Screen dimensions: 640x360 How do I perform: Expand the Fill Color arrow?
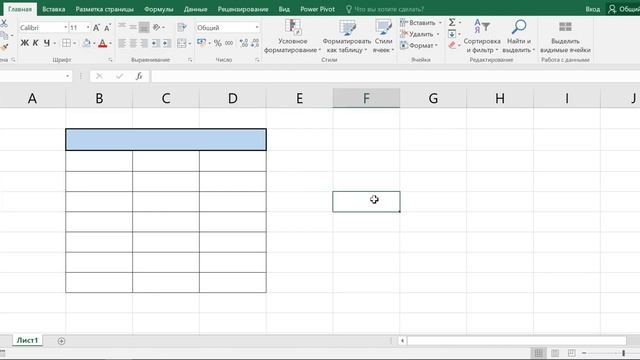(x=94, y=43)
